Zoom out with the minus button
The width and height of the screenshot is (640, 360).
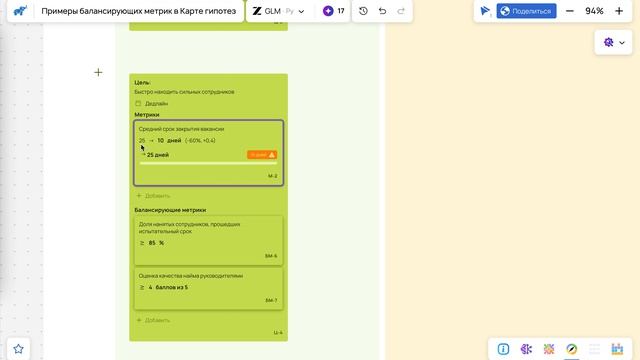[570, 11]
